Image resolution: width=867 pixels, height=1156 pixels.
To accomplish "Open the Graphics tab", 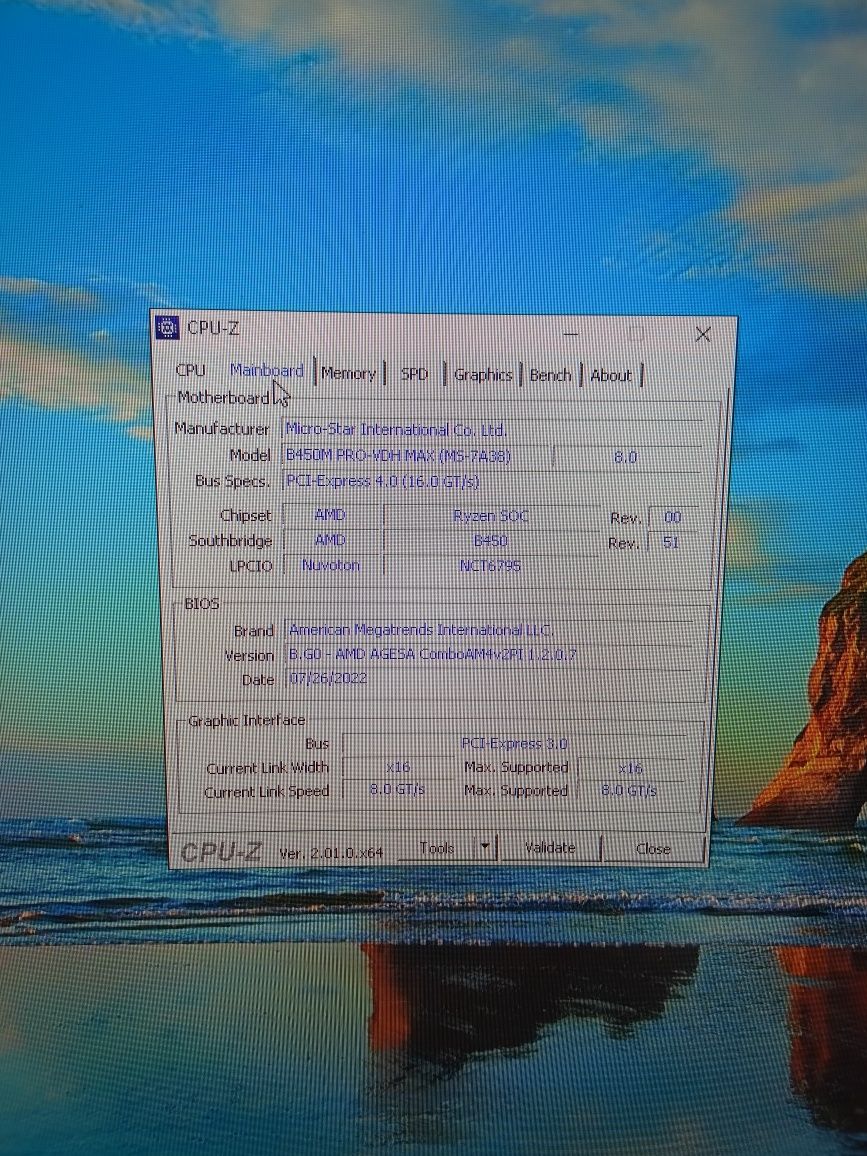I will click(483, 375).
